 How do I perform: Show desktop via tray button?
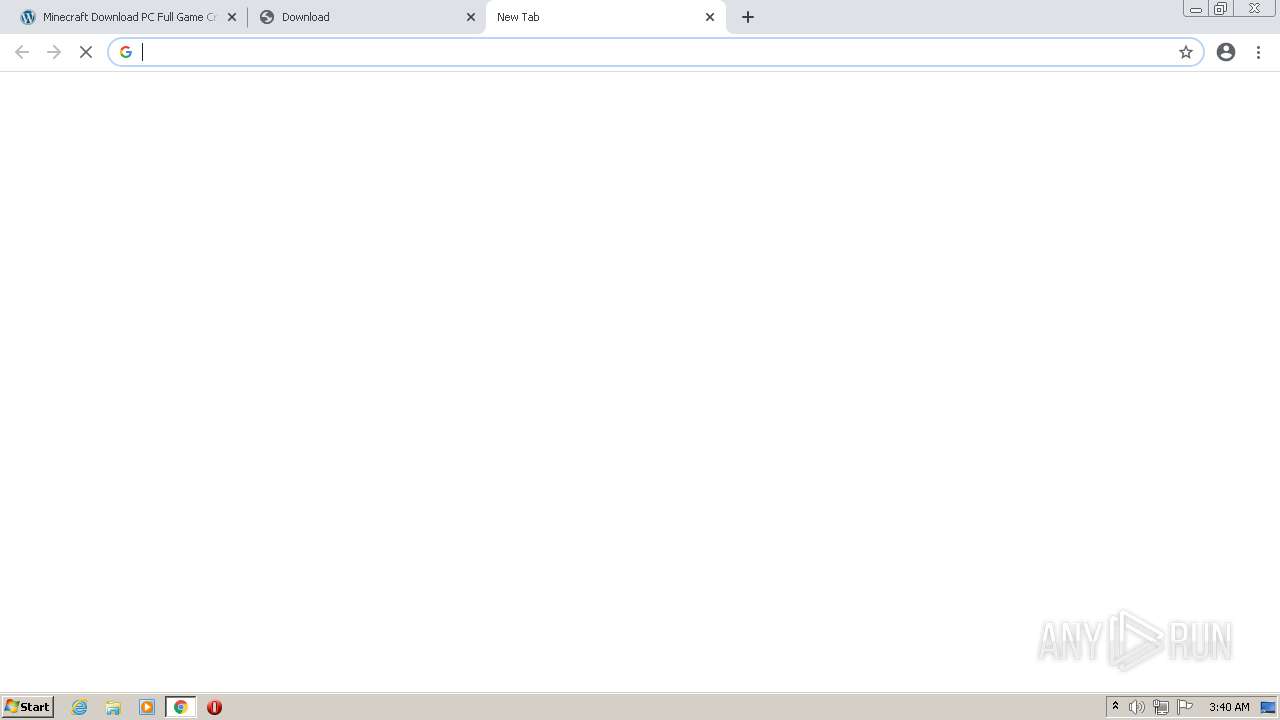click(x=1268, y=707)
